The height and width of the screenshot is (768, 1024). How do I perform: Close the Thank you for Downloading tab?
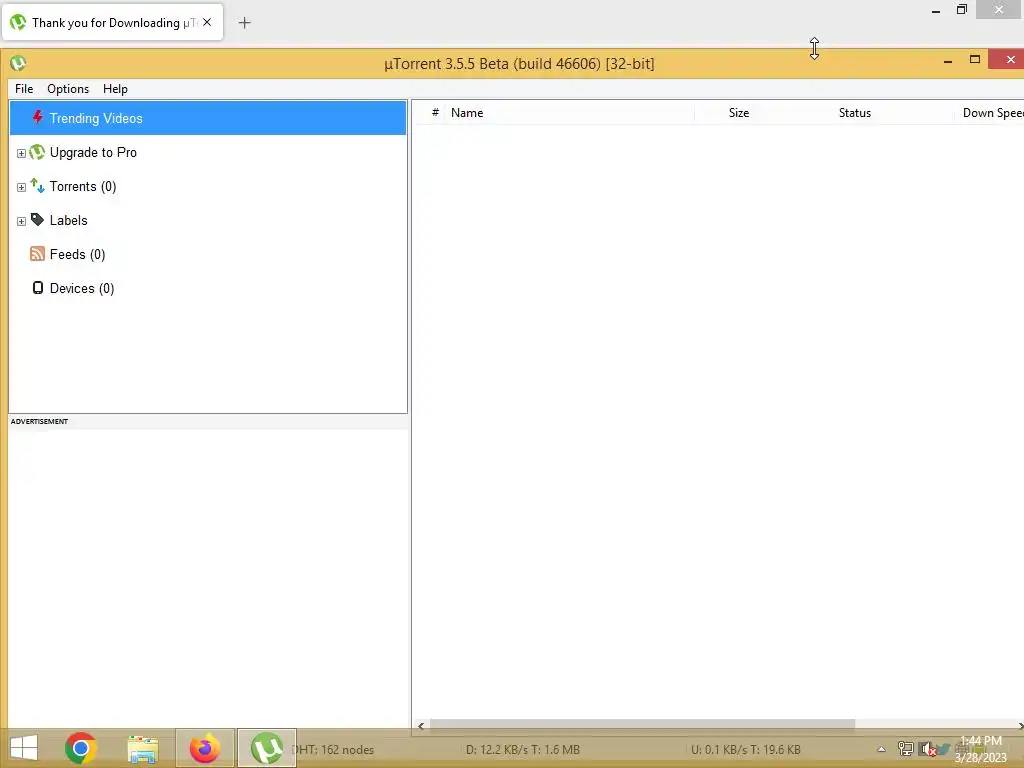[x=207, y=22]
